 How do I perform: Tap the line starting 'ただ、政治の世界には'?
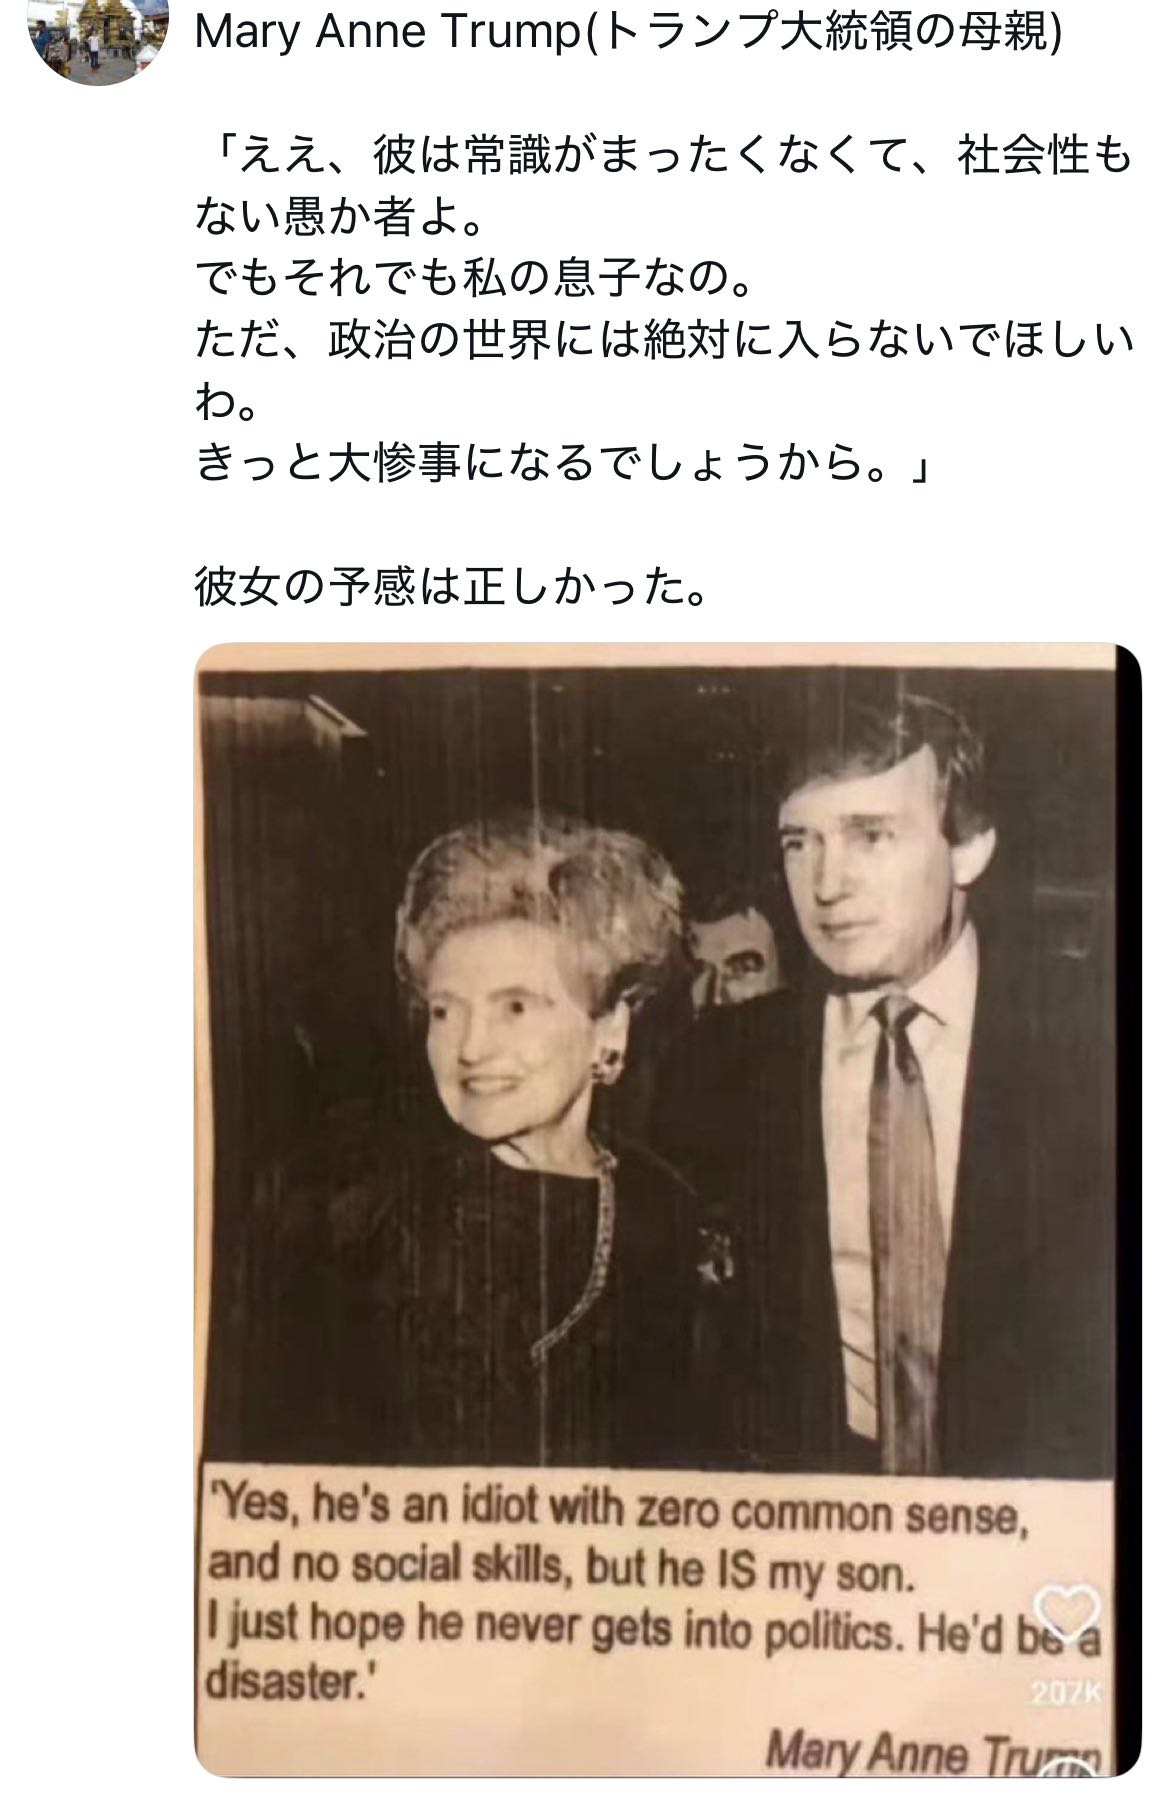coord(663,340)
